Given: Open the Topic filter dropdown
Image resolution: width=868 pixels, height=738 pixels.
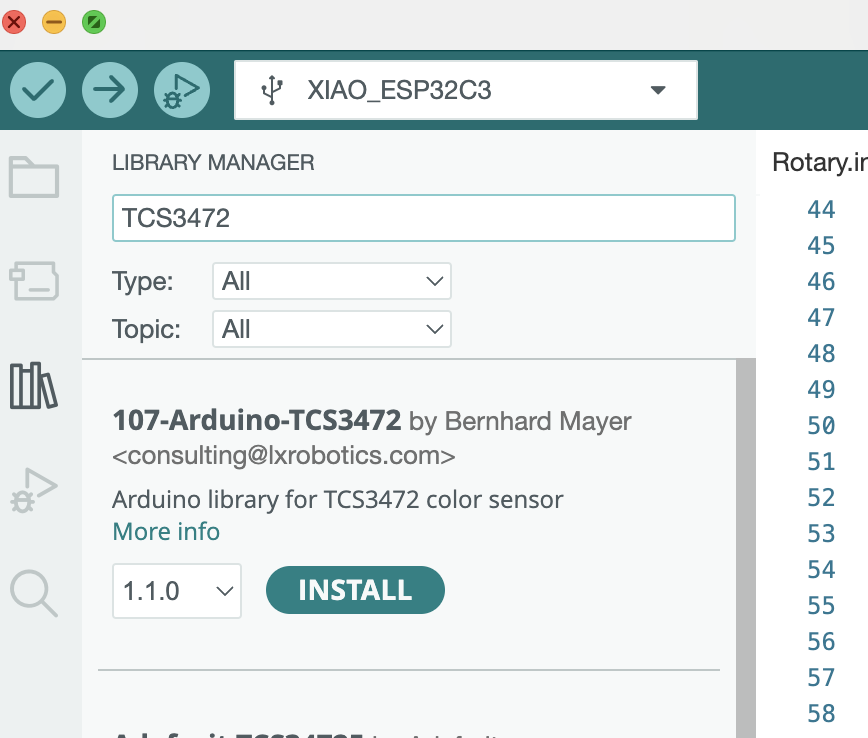Looking at the screenshot, I should pos(332,329).
